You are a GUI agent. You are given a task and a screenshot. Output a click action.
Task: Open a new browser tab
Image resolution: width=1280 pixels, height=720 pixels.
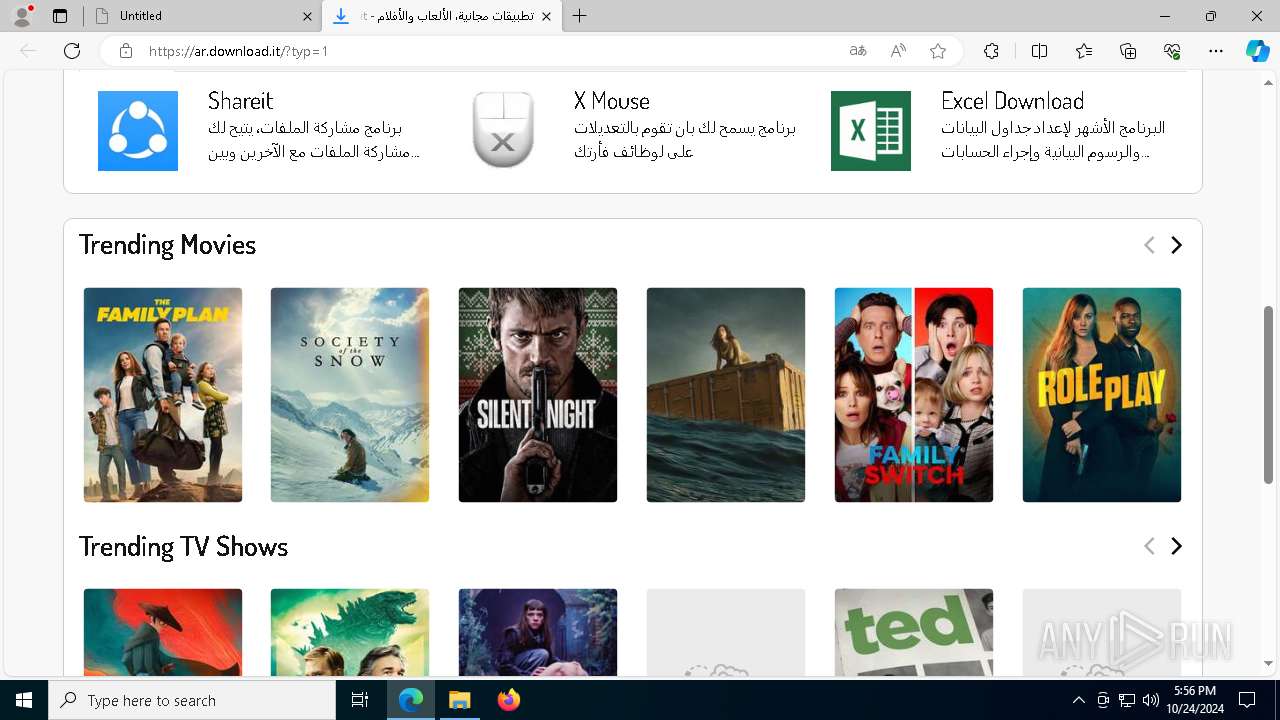tap(580, 16)
